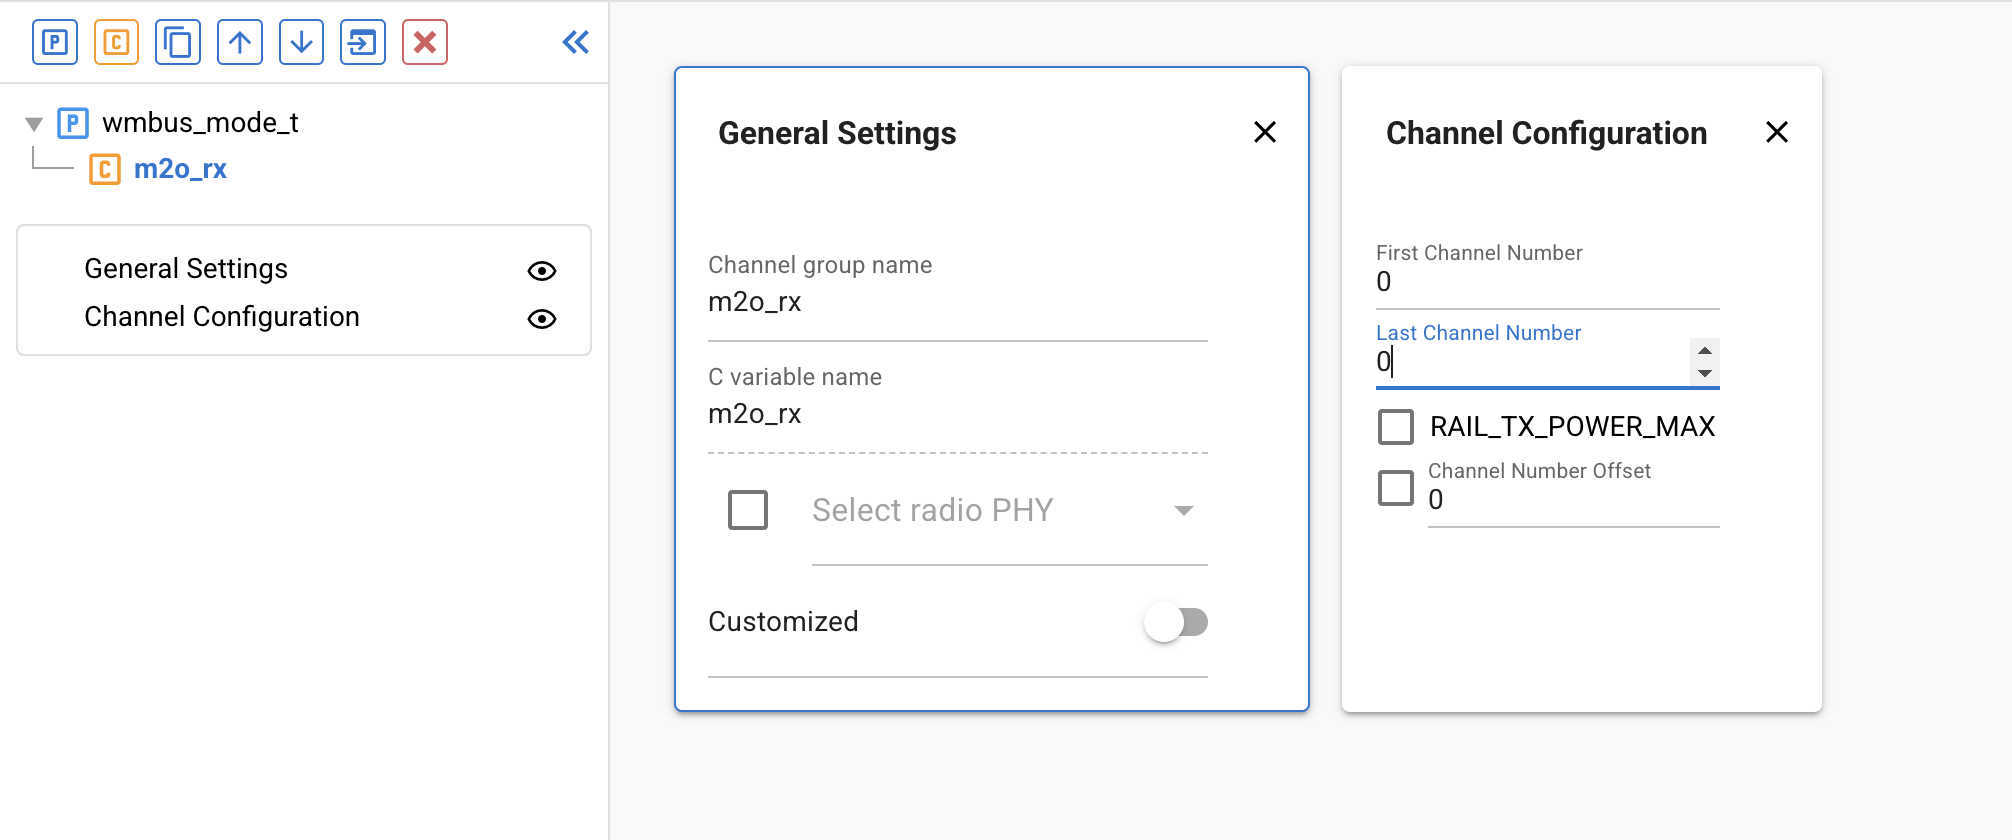Check the RAIL_TX_POWER_MAX checkbox
Viewport: 2012px width, 840px height.
click(x=1396, y=427)
